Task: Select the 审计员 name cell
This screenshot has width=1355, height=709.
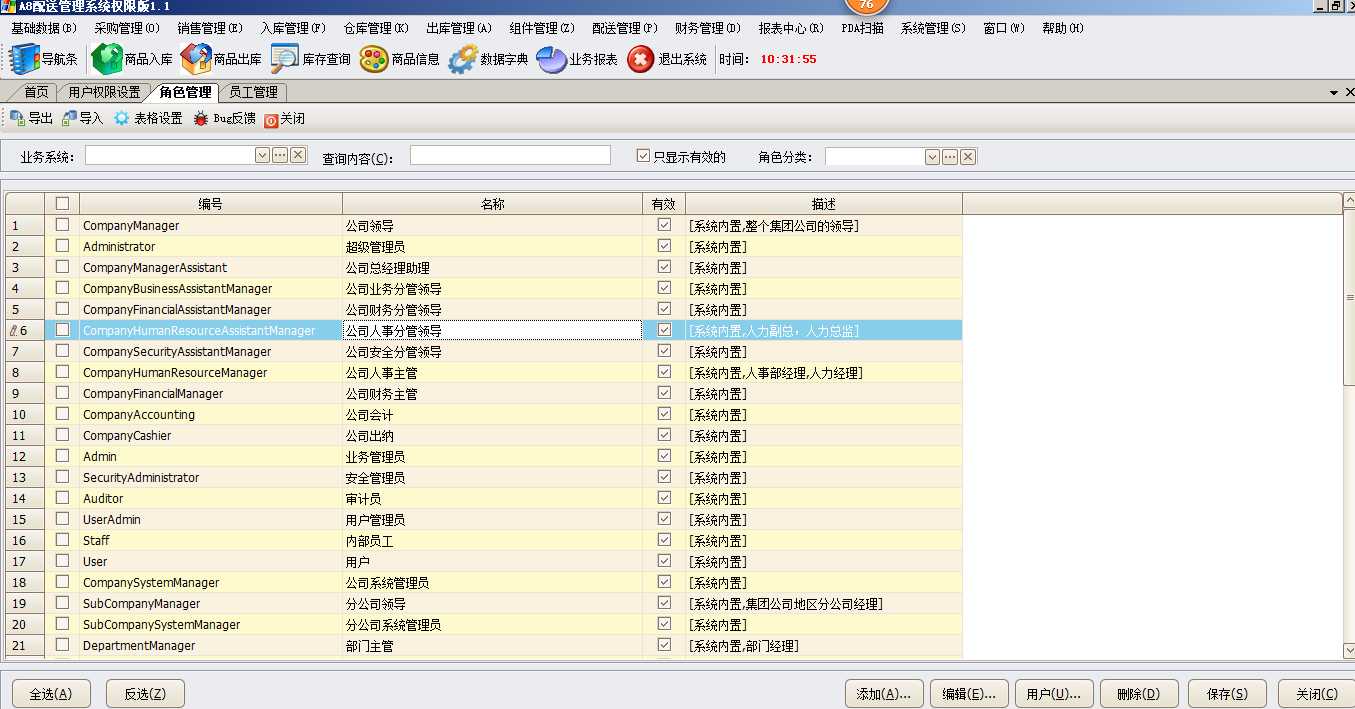Action: coord(492,498)
